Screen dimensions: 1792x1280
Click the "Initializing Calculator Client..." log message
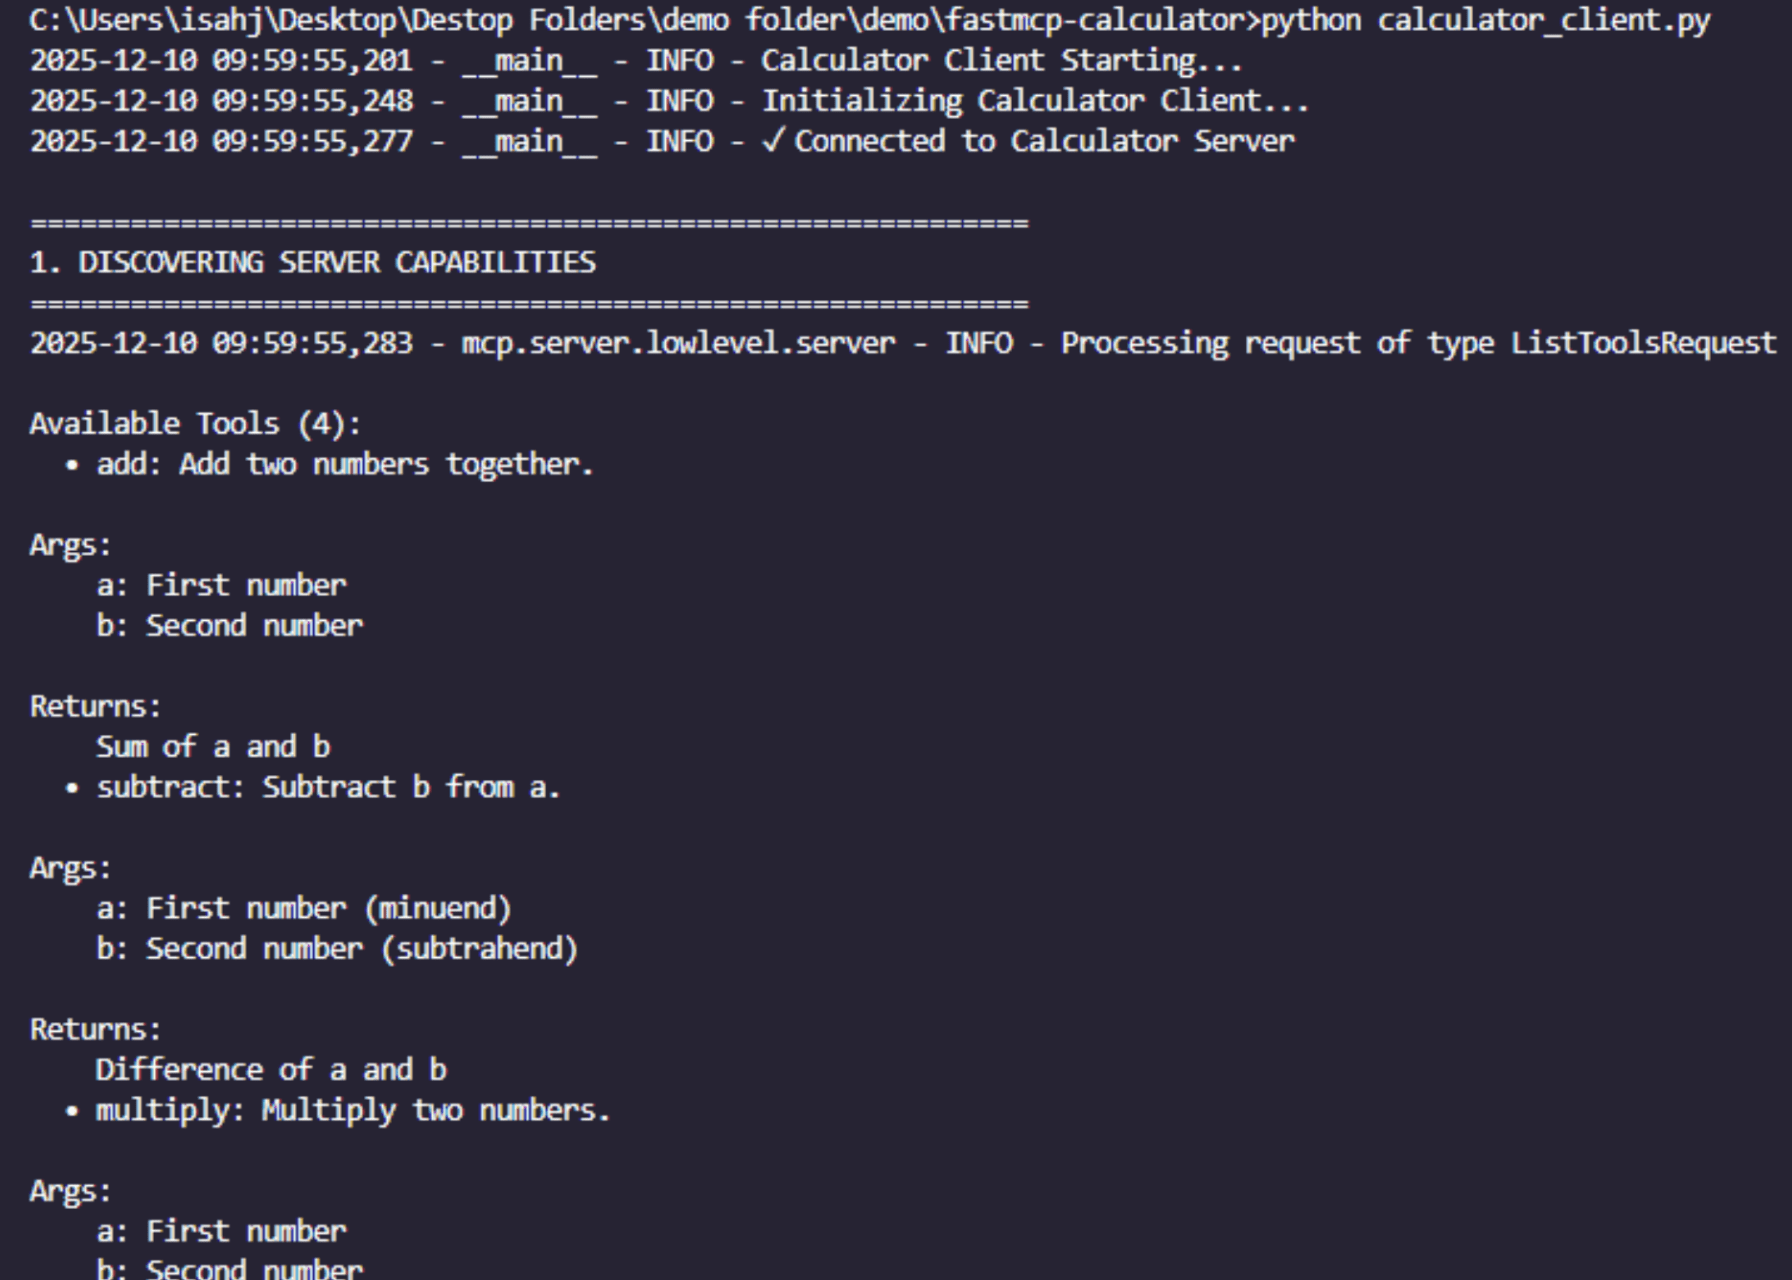[1035, 101]
